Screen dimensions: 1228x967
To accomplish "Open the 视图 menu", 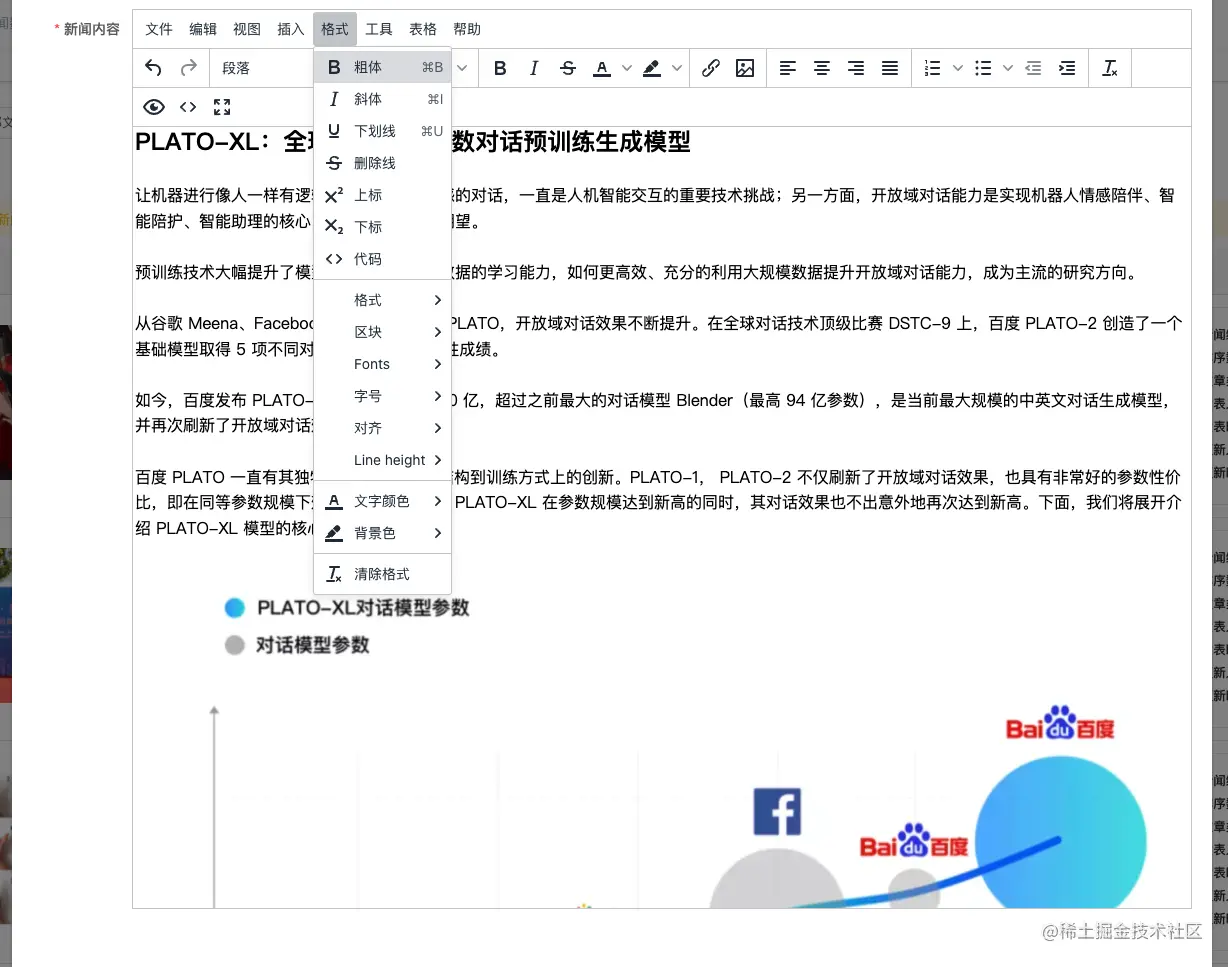I will click(247, 29).
